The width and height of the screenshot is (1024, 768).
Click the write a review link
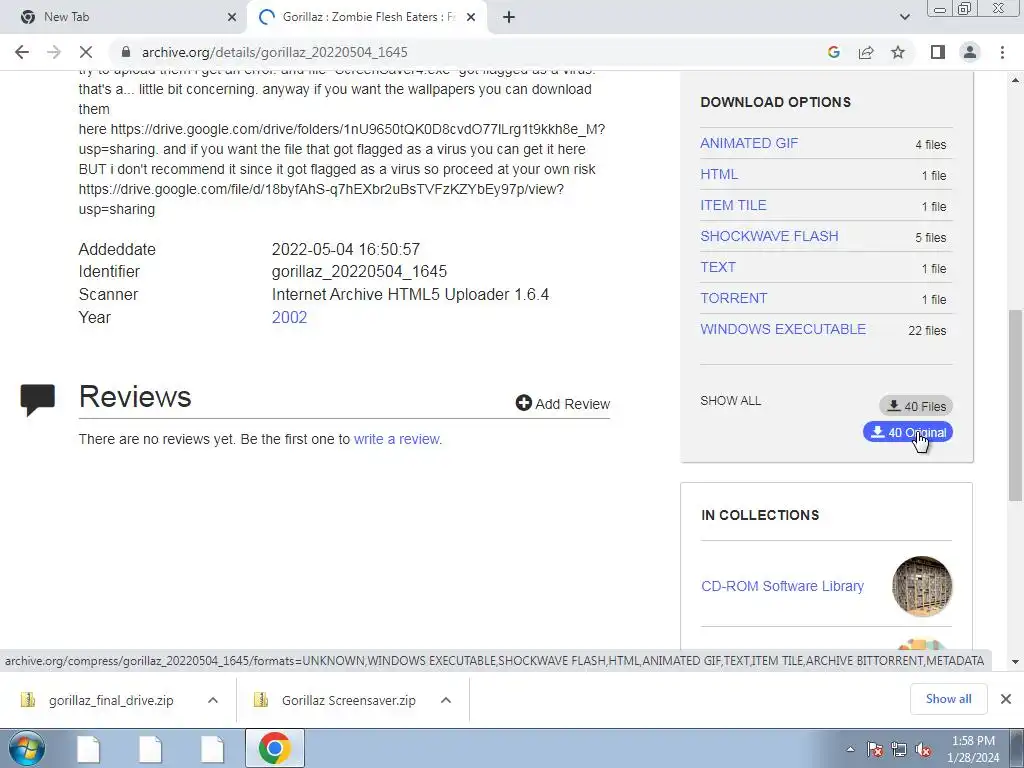point(398,439)
